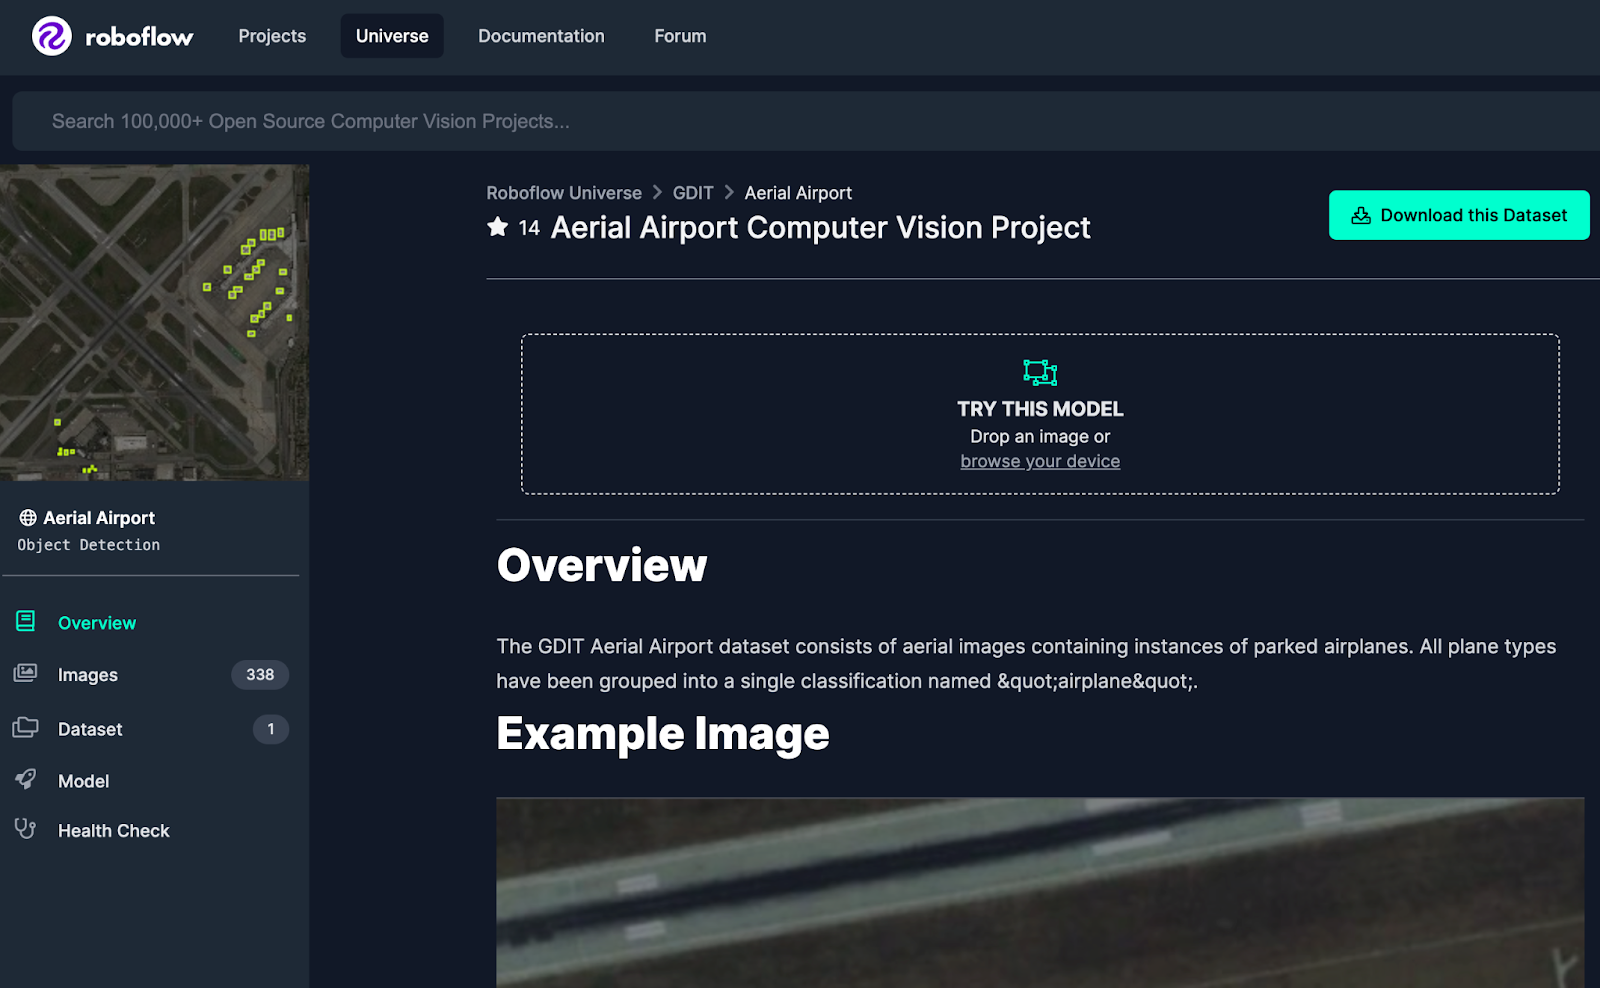
Task: Open the Dataset sidebar section
Action: (x=90, y=729)
